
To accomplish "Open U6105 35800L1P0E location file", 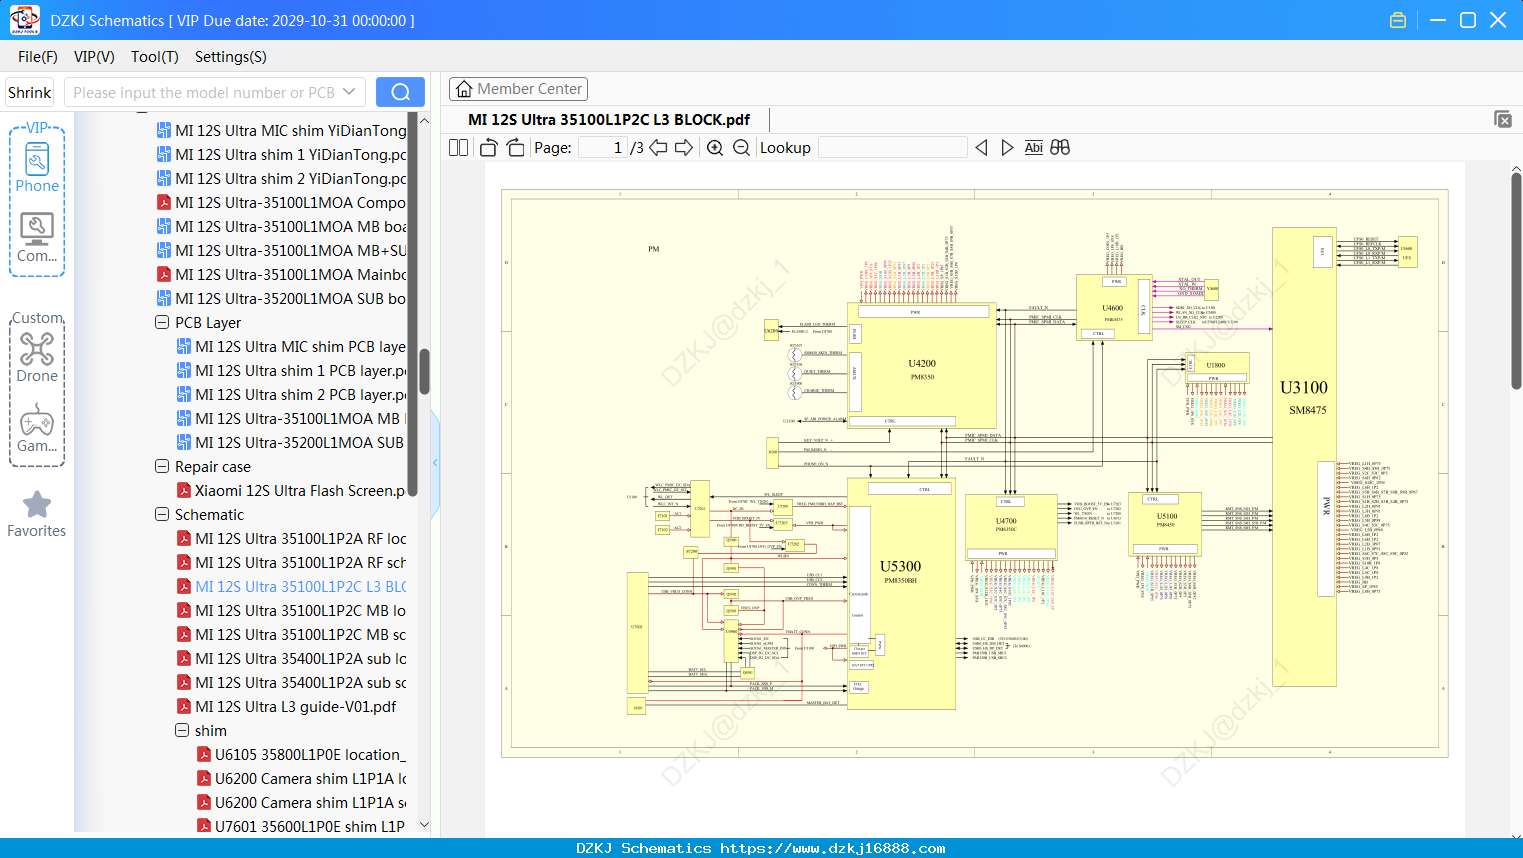I will [302, 754].
